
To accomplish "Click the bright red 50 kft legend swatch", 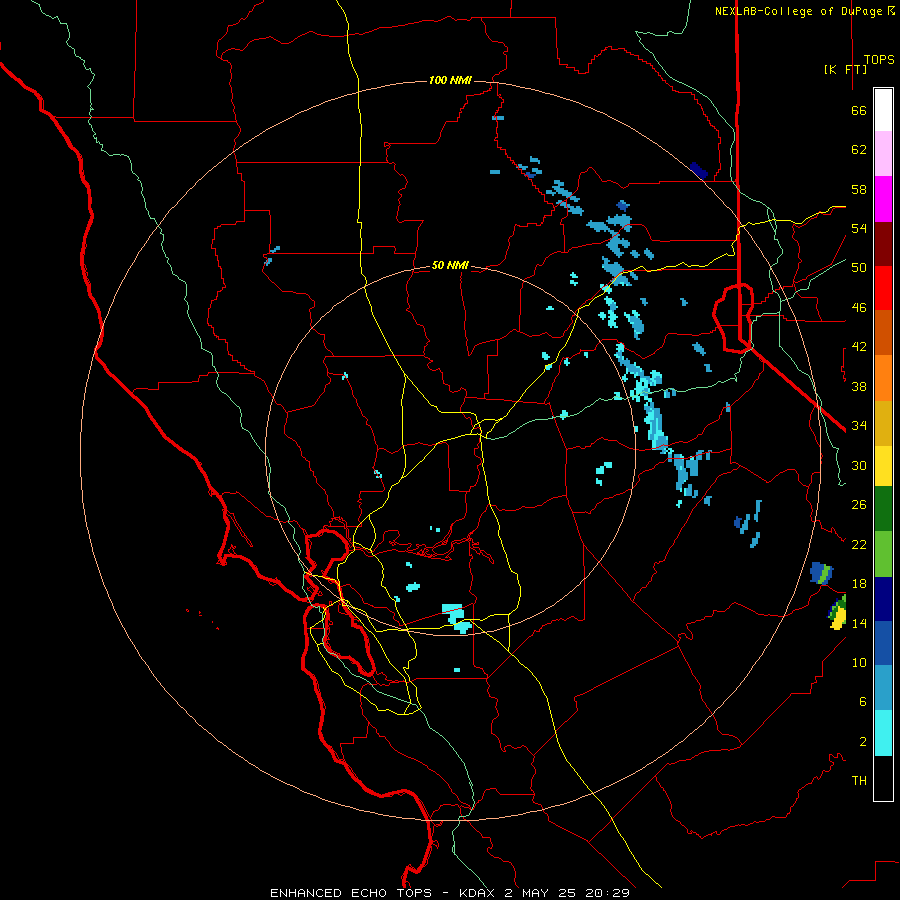I will (x=883, y=288).
